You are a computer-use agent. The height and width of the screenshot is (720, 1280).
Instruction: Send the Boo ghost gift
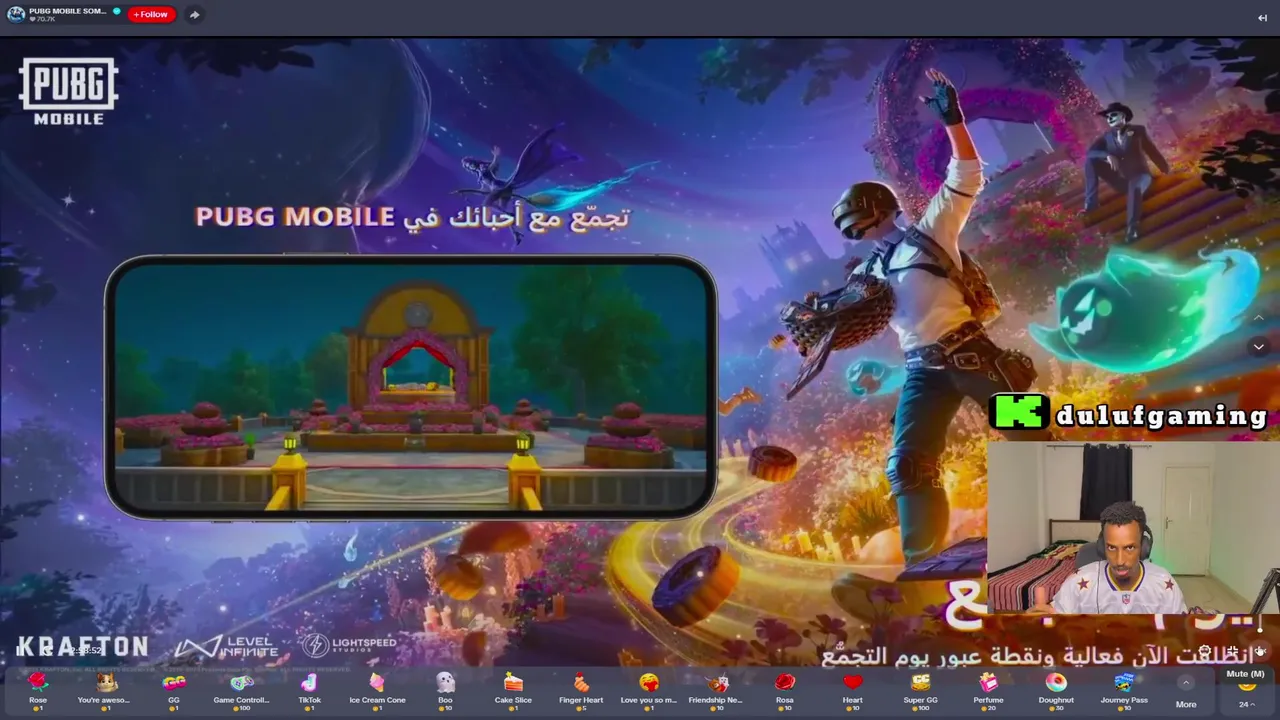coord(445,690)
